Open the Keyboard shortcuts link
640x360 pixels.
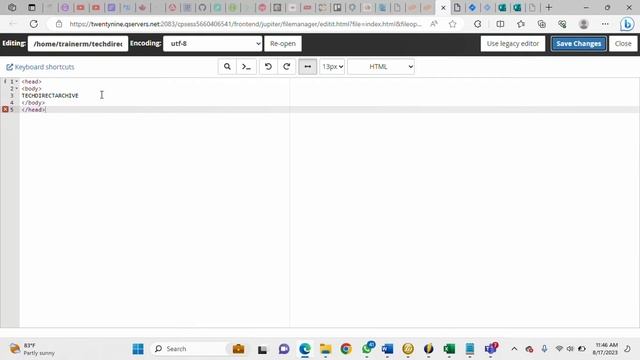click(x=40, y=67)
